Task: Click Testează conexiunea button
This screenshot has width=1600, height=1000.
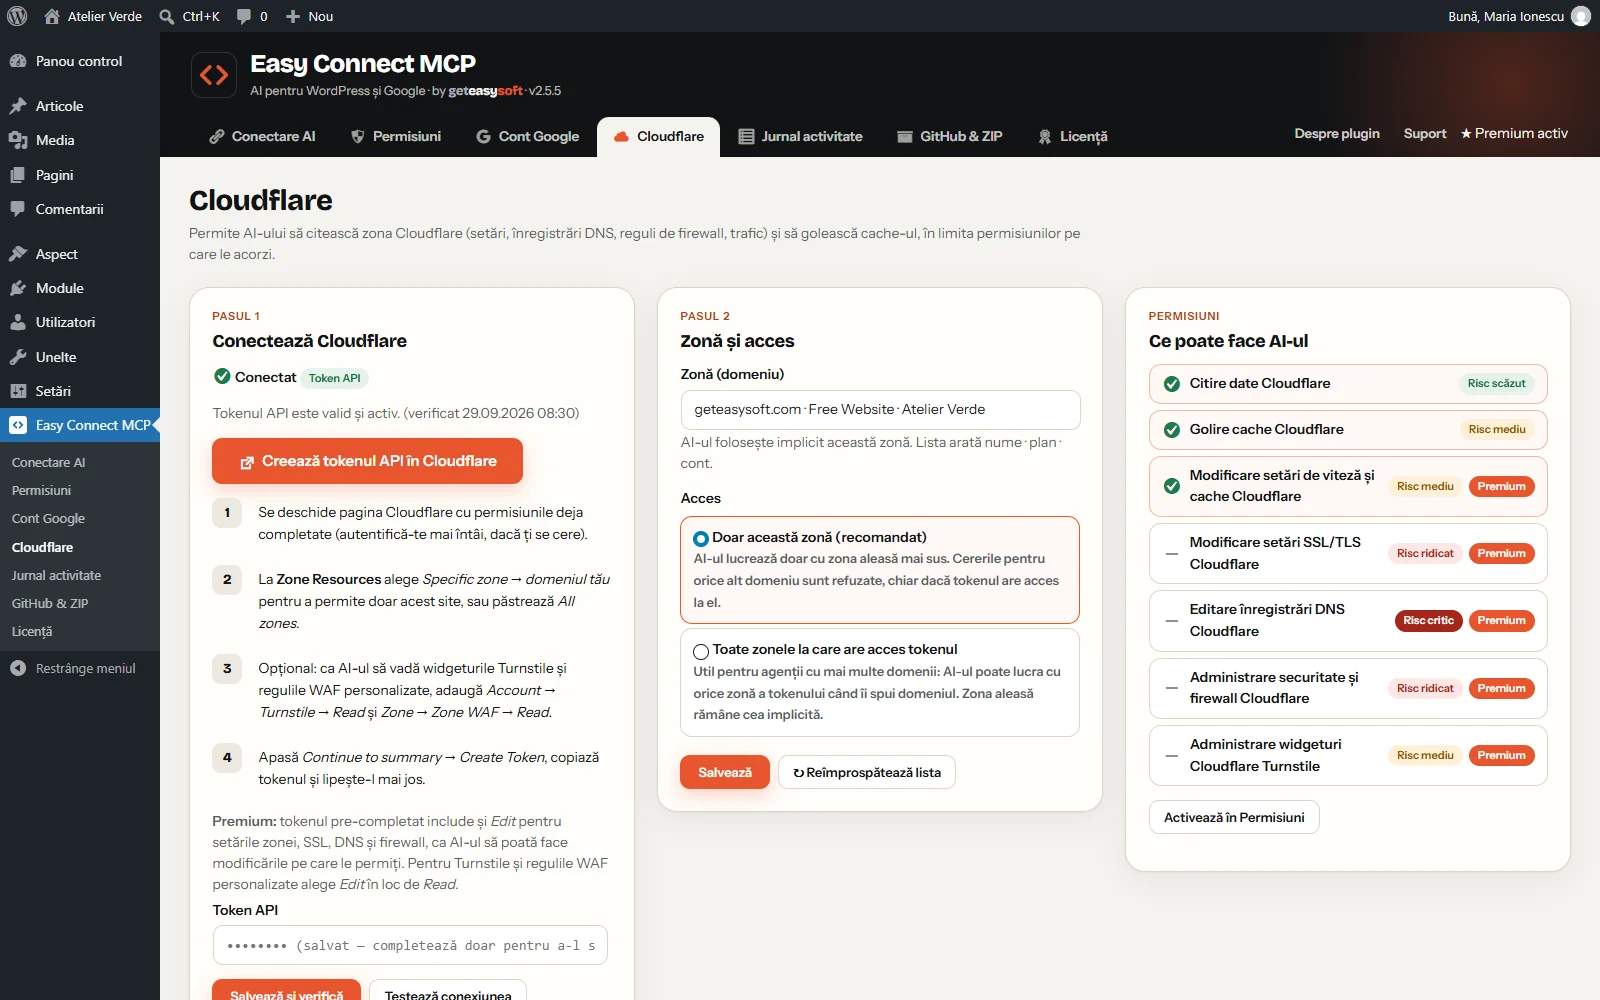Action: click(x=448, y=990)
